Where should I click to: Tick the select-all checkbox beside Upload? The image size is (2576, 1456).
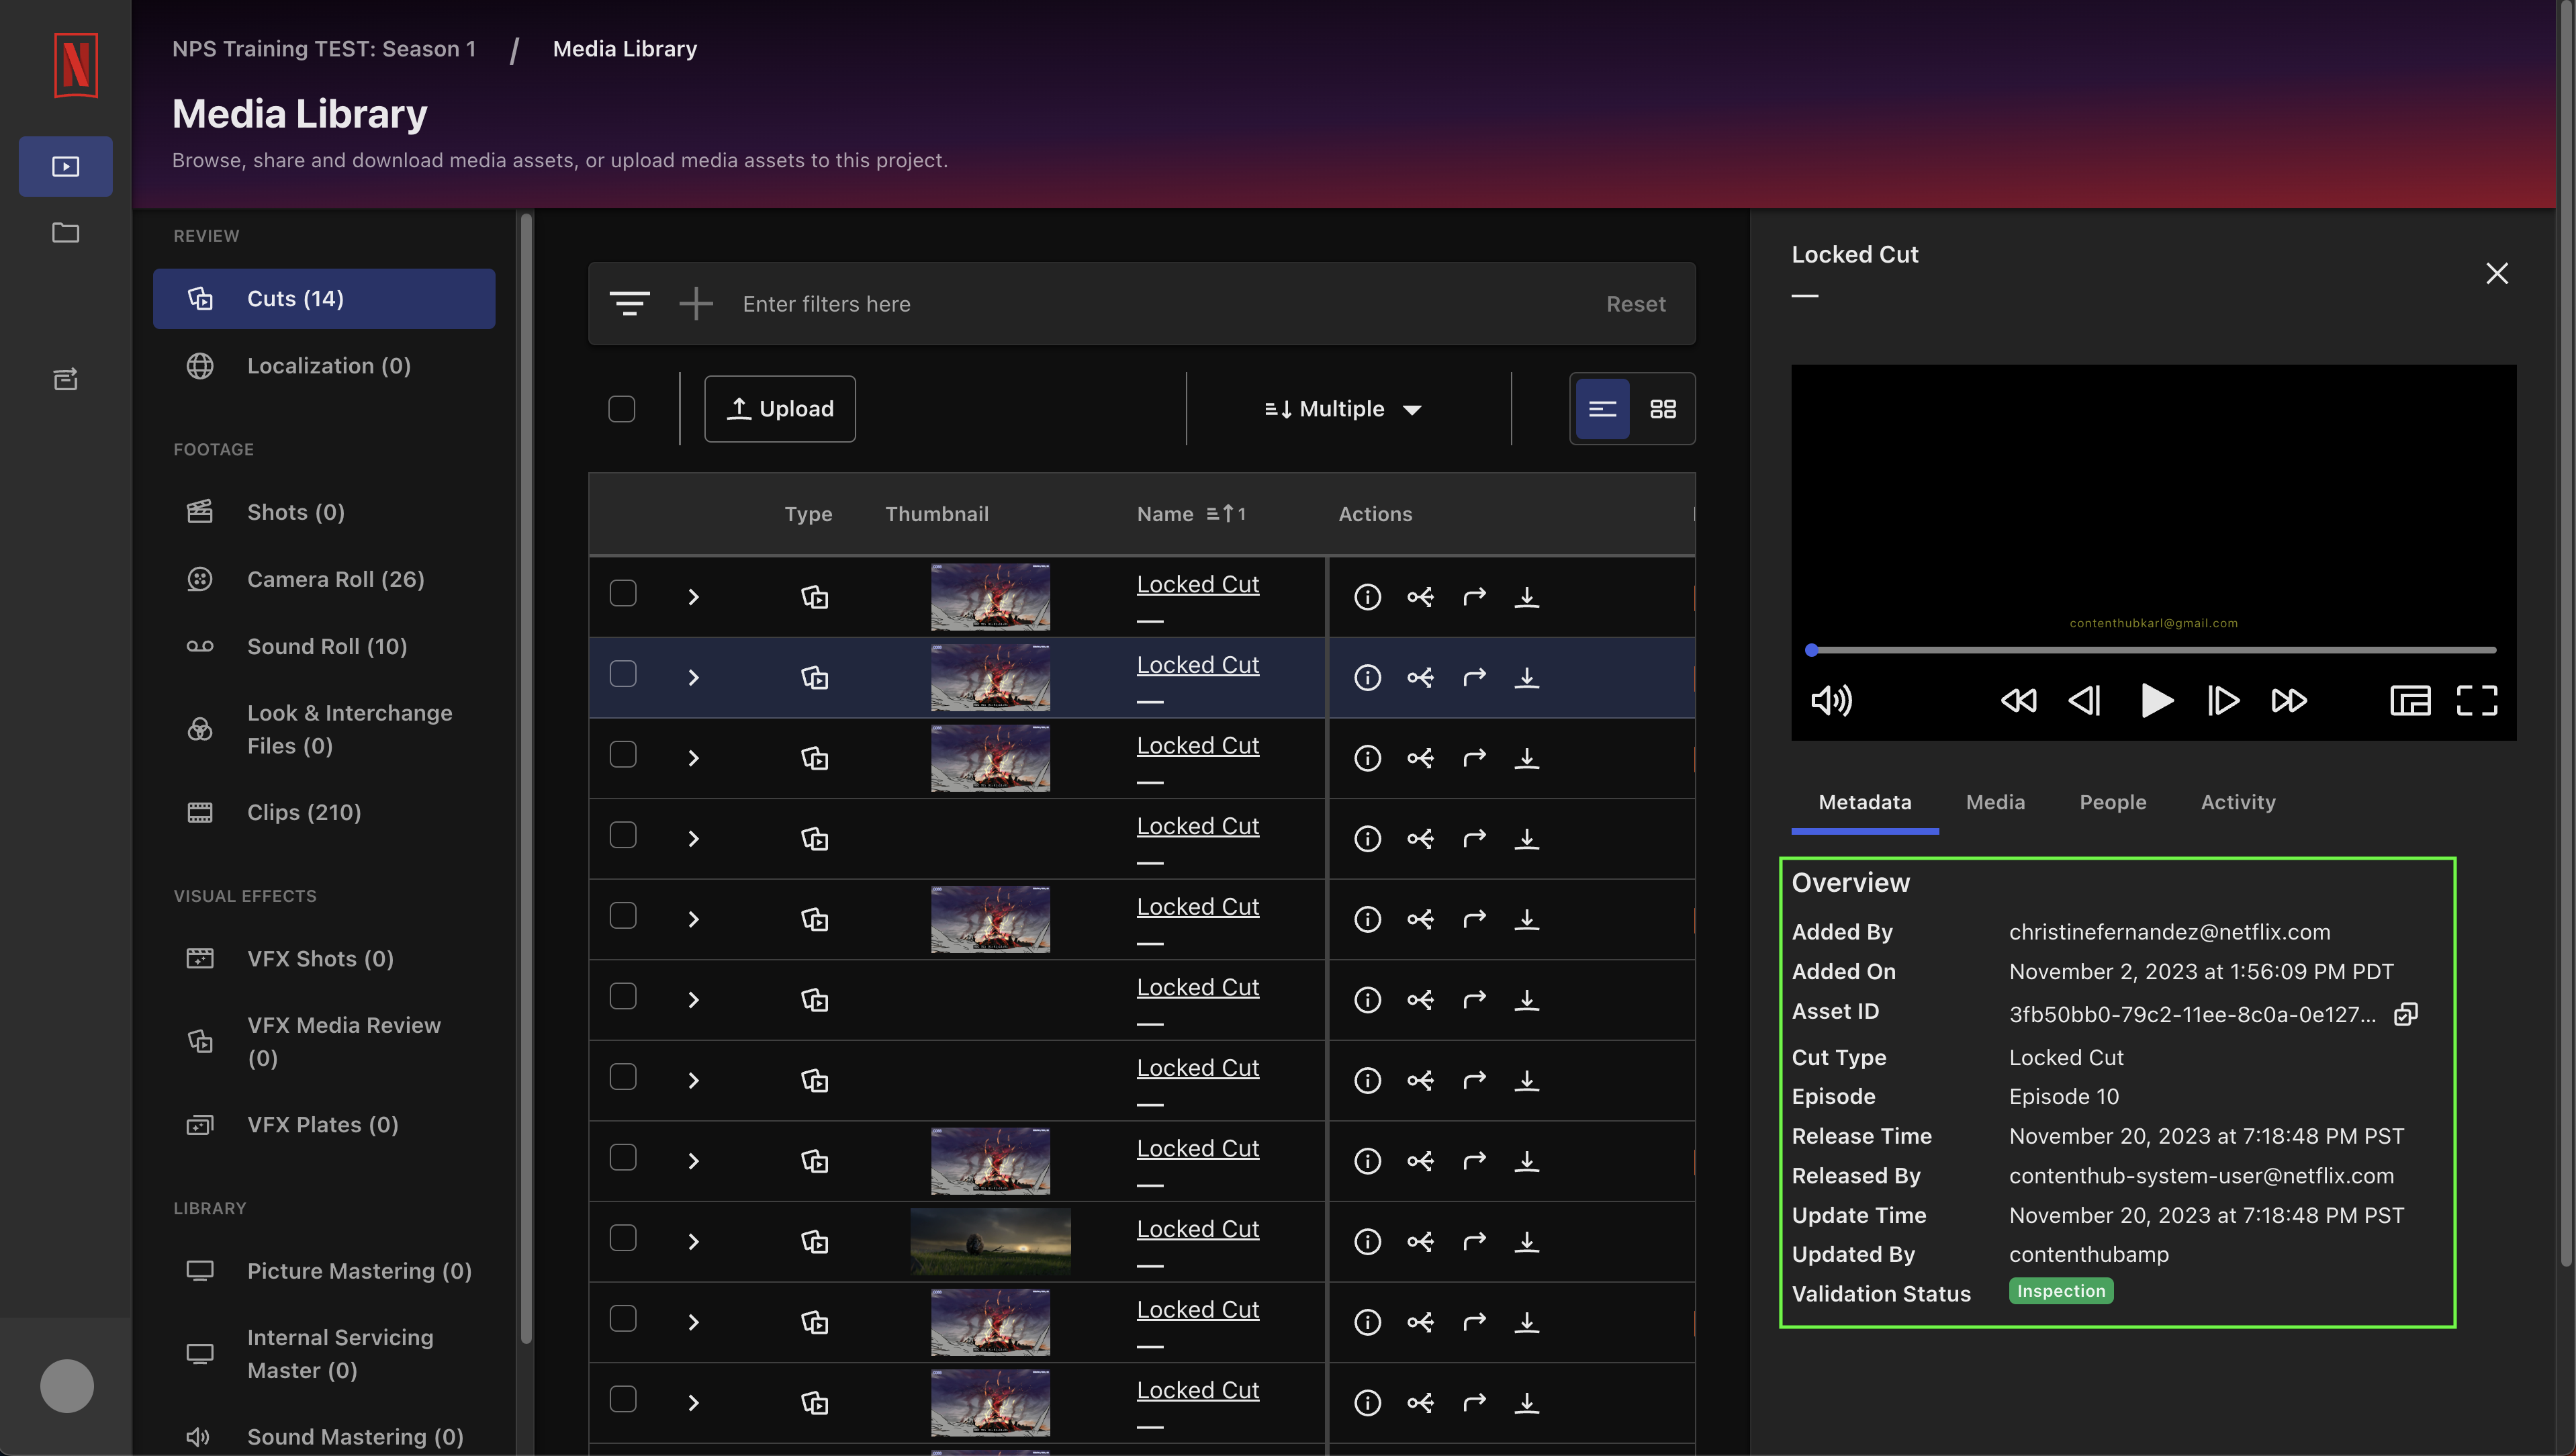pyautogui.click(x=621, y=409)
